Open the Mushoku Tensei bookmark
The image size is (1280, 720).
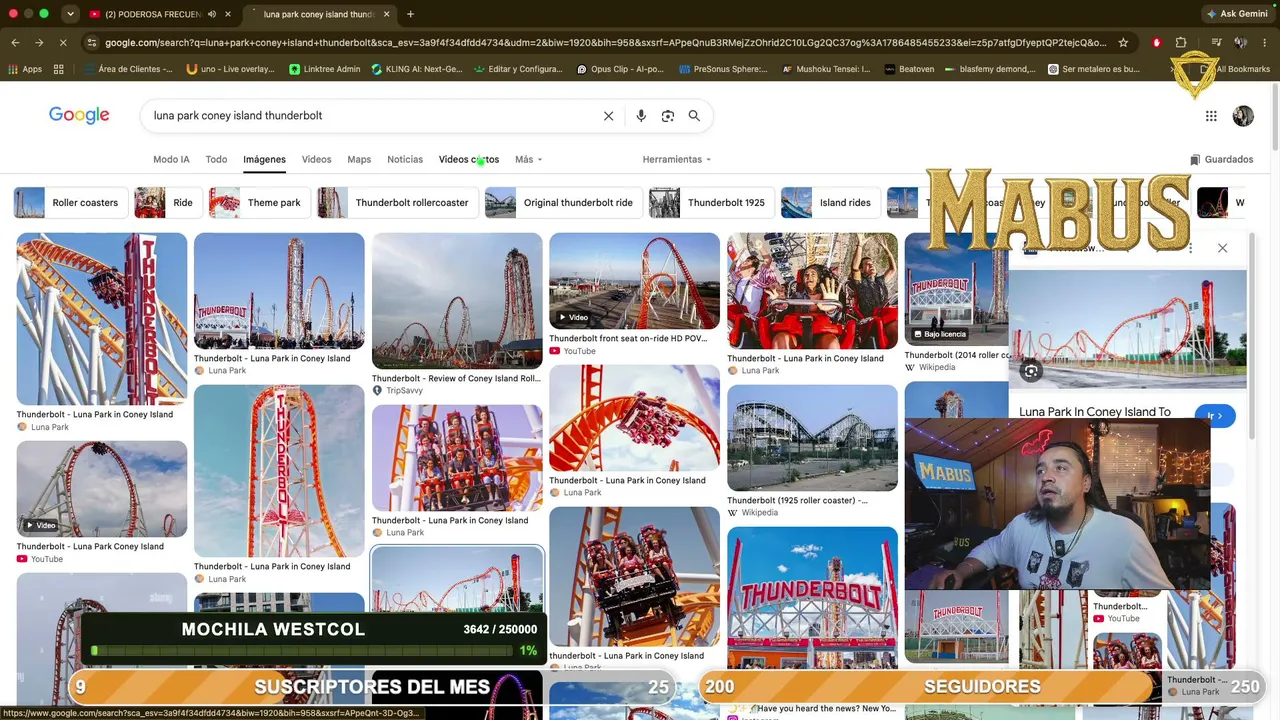point(826,69)
